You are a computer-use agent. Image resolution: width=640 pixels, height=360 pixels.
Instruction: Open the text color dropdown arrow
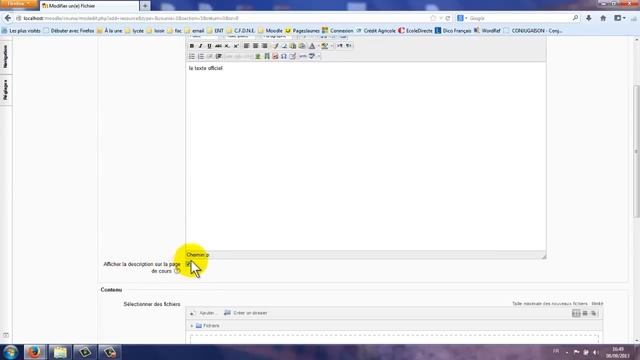pyautogui.click(x=318, y=46)
